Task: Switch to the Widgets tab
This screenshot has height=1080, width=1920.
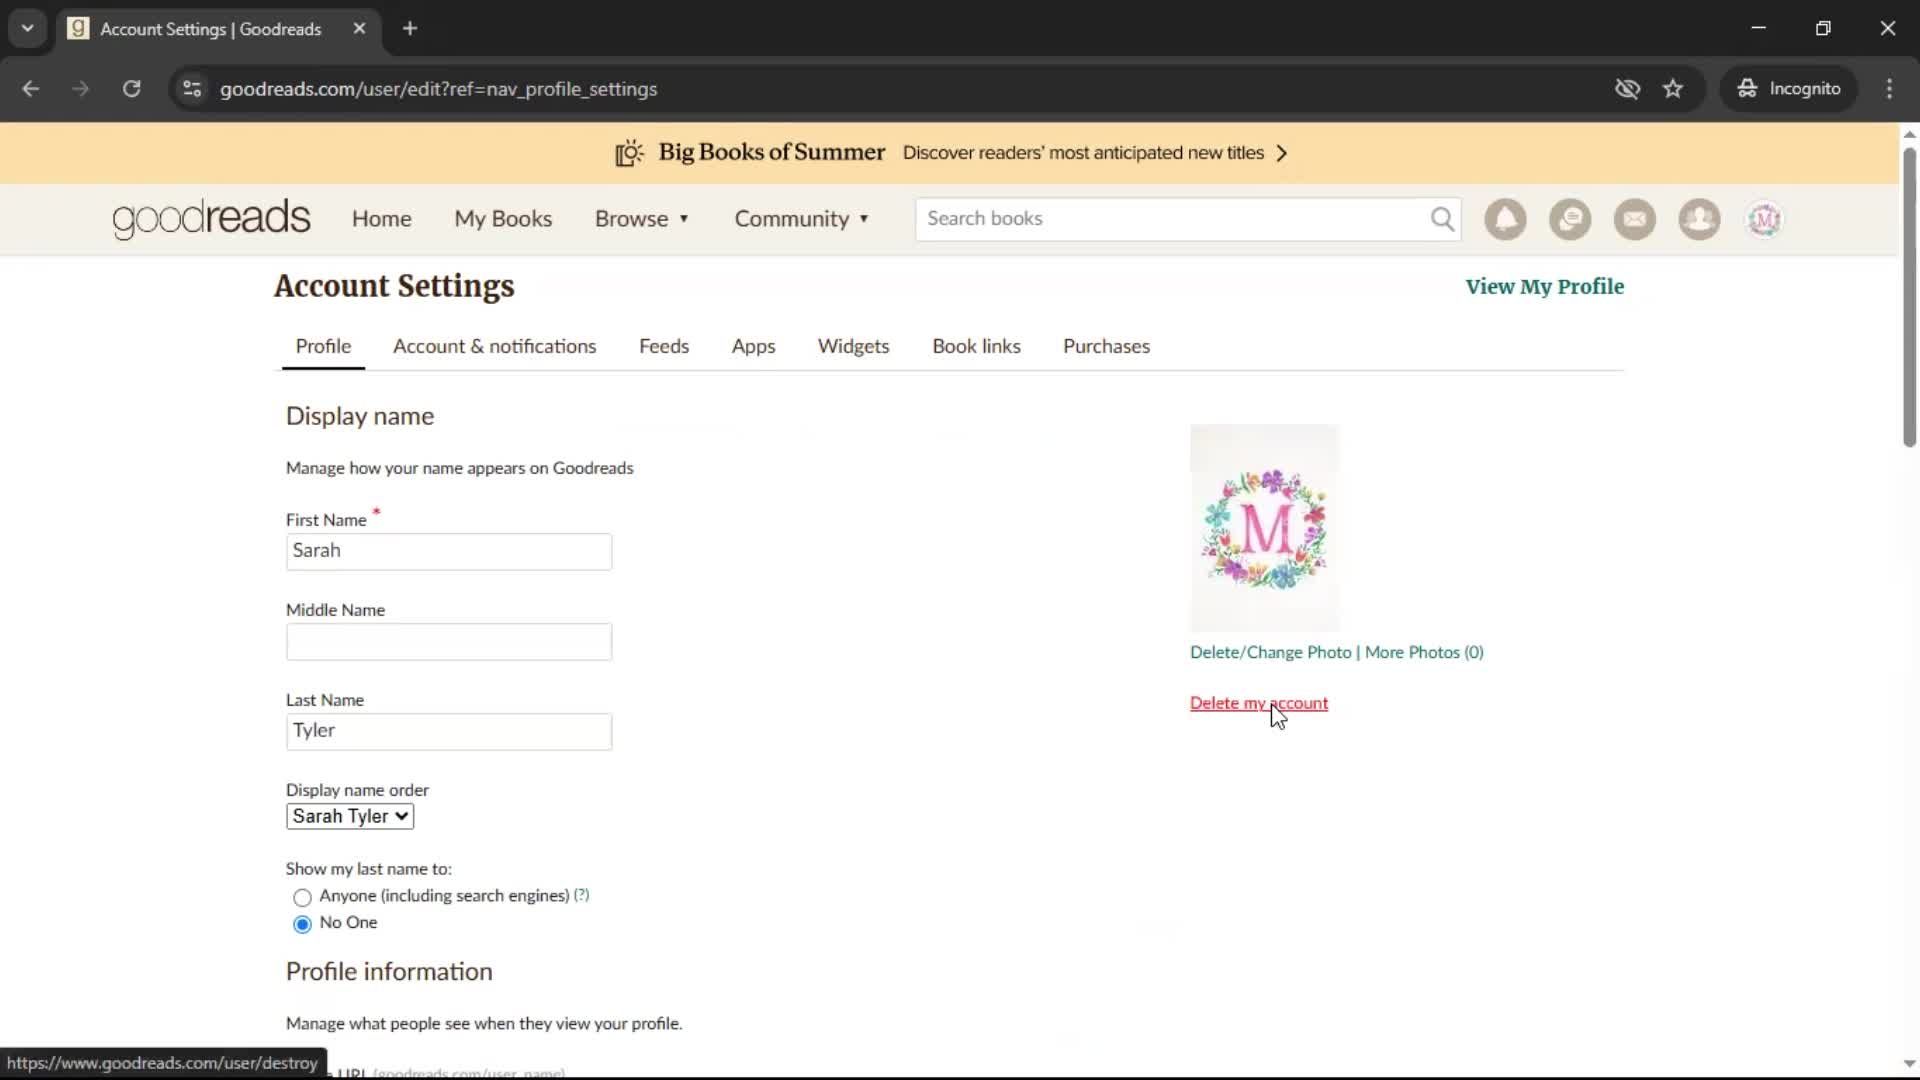Action: pos(853,346)
